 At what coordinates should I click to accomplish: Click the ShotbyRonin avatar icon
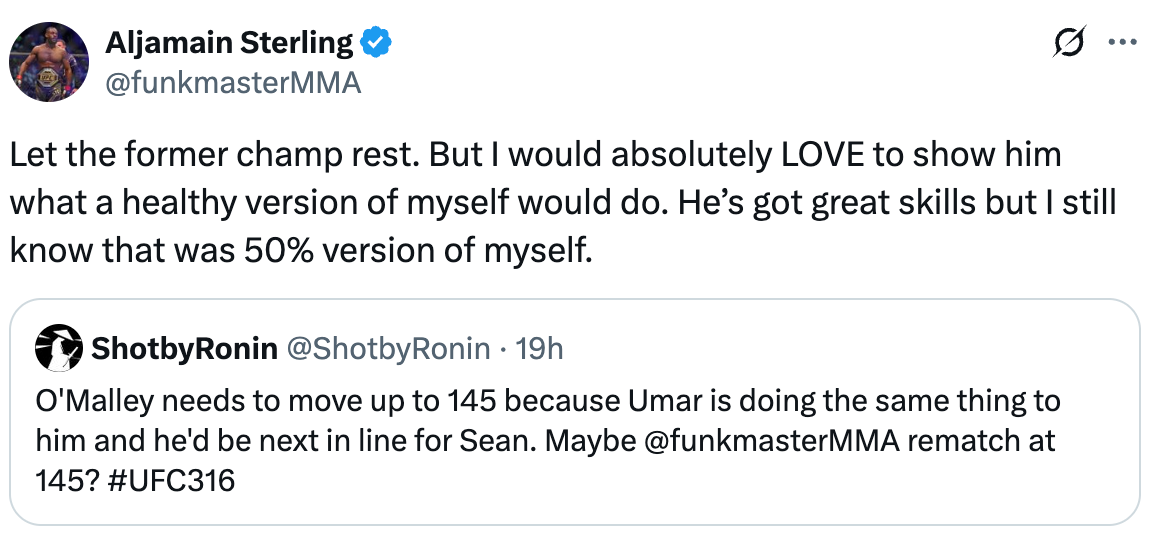(59, 347)
